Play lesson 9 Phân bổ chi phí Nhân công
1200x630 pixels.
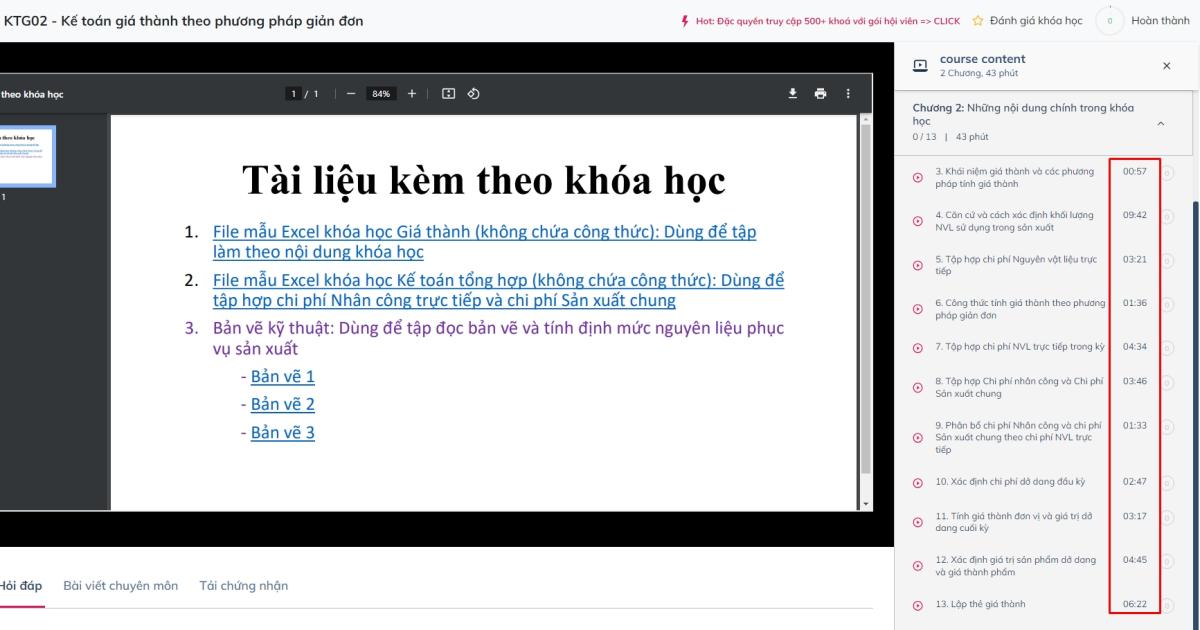(x=918, y=438)
